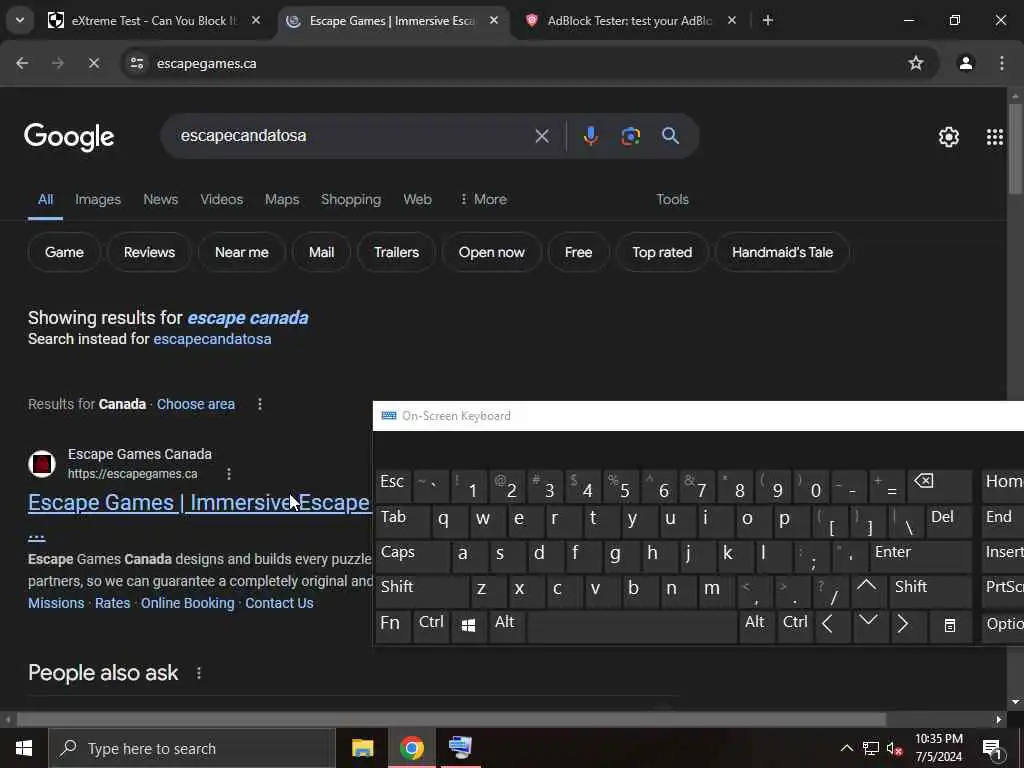Switch to the News results tab
This screenshot has height=768, width=1024.
[161, 199]
